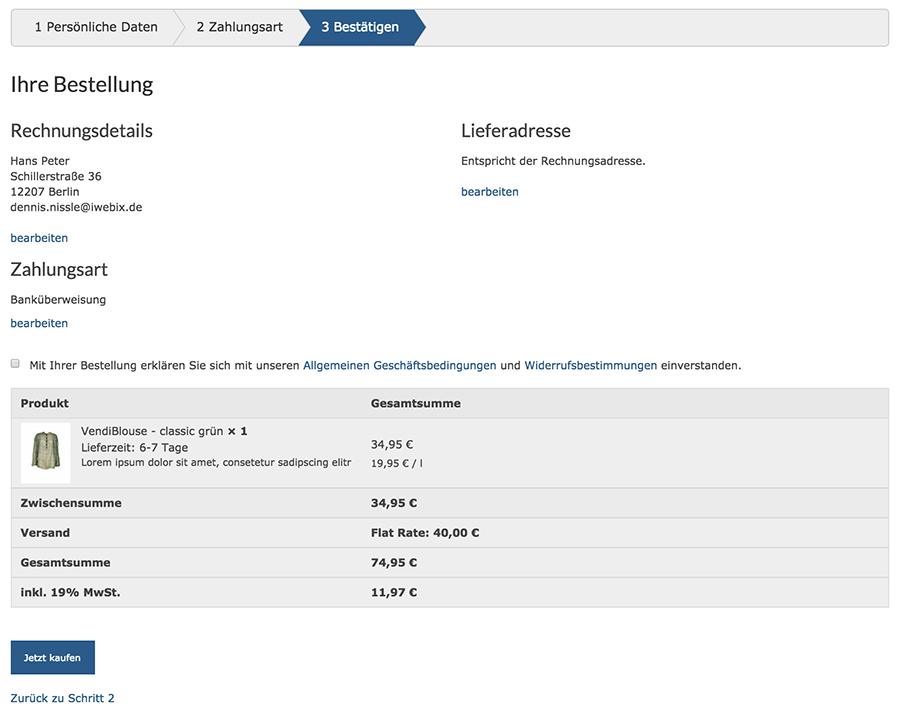Screen dimensions: 900x714
Task: Click the green blouse product thumbnail
Action: coord(45,453)
